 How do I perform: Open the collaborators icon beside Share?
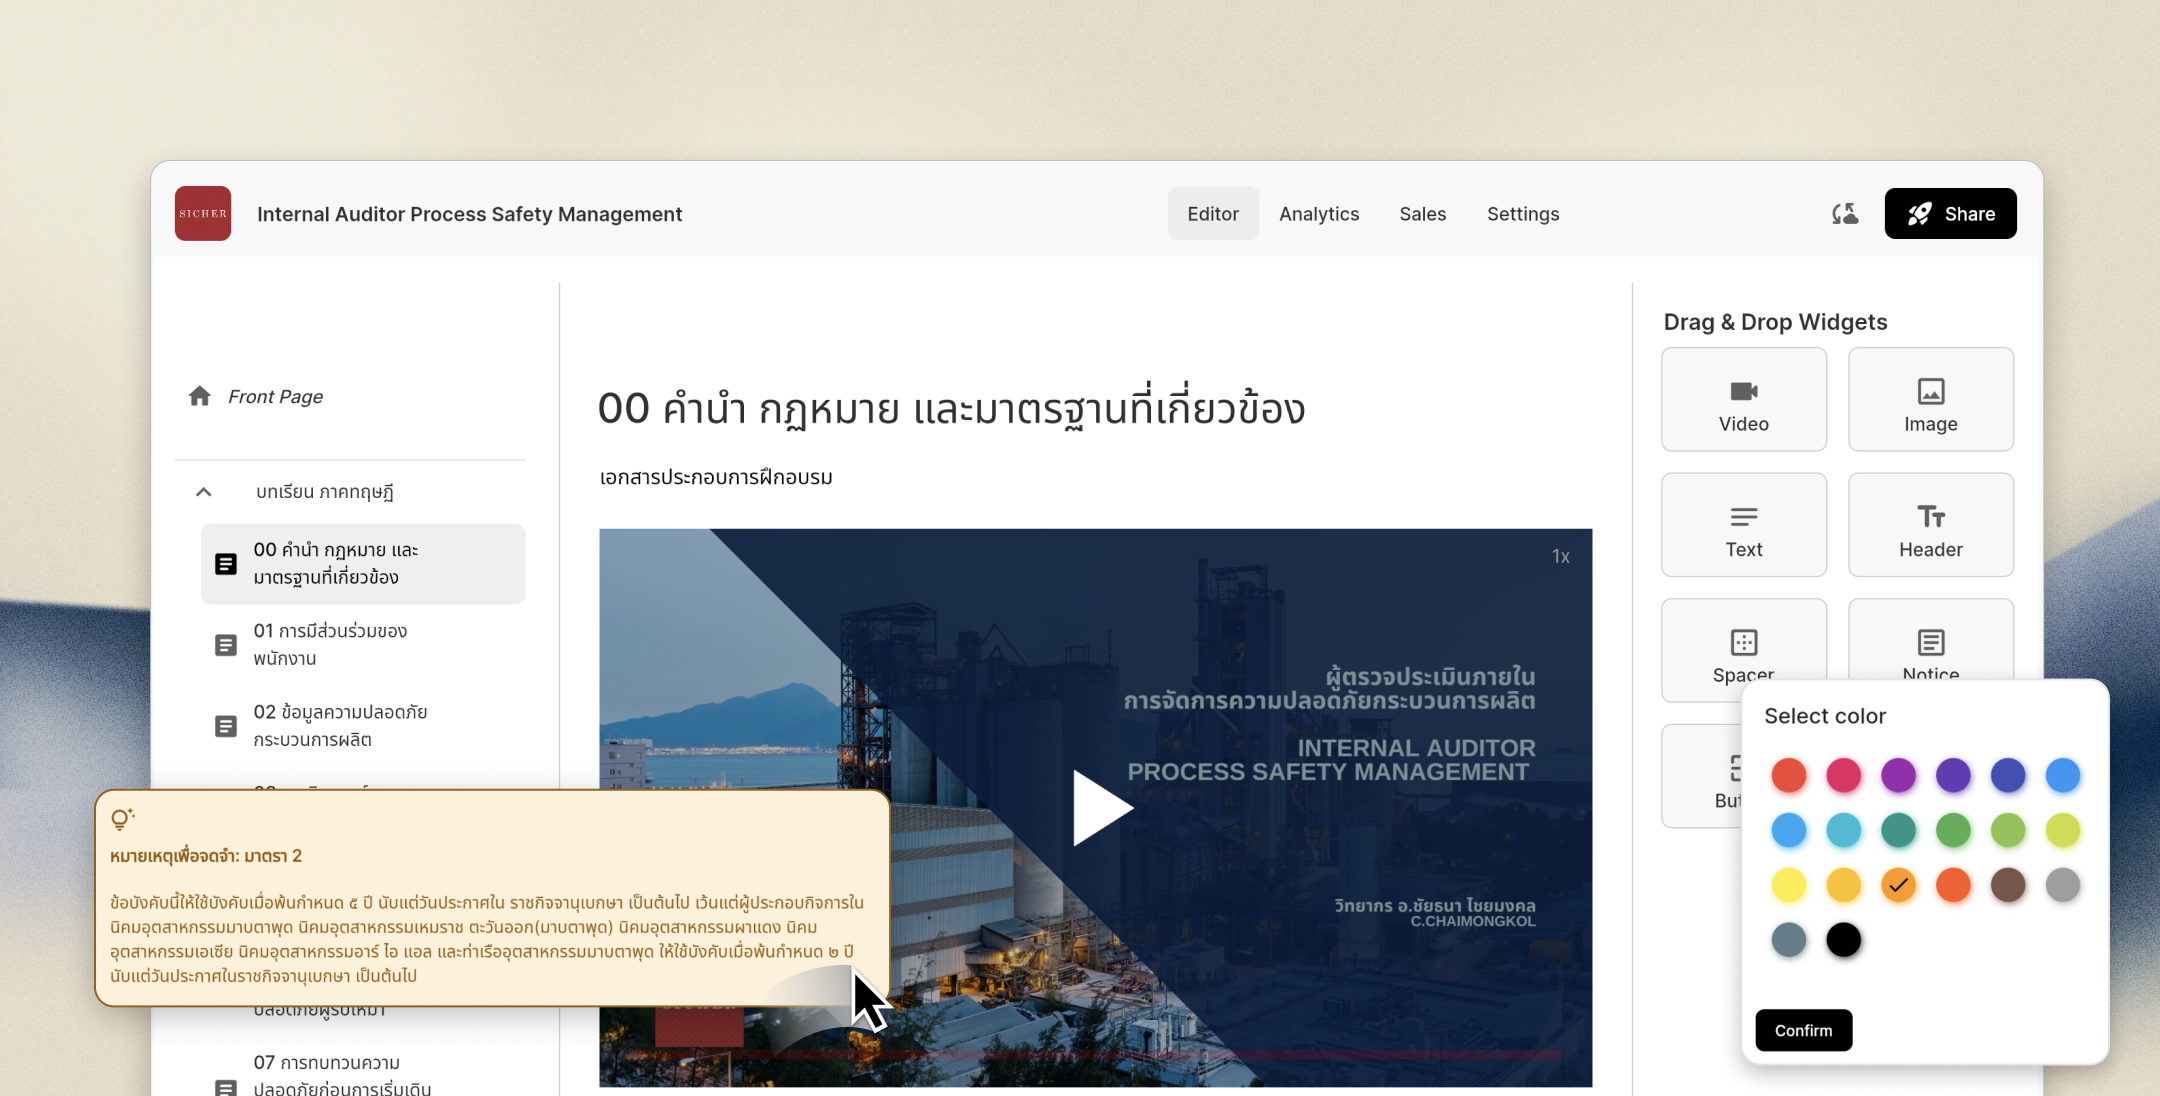coord(1844,214)
